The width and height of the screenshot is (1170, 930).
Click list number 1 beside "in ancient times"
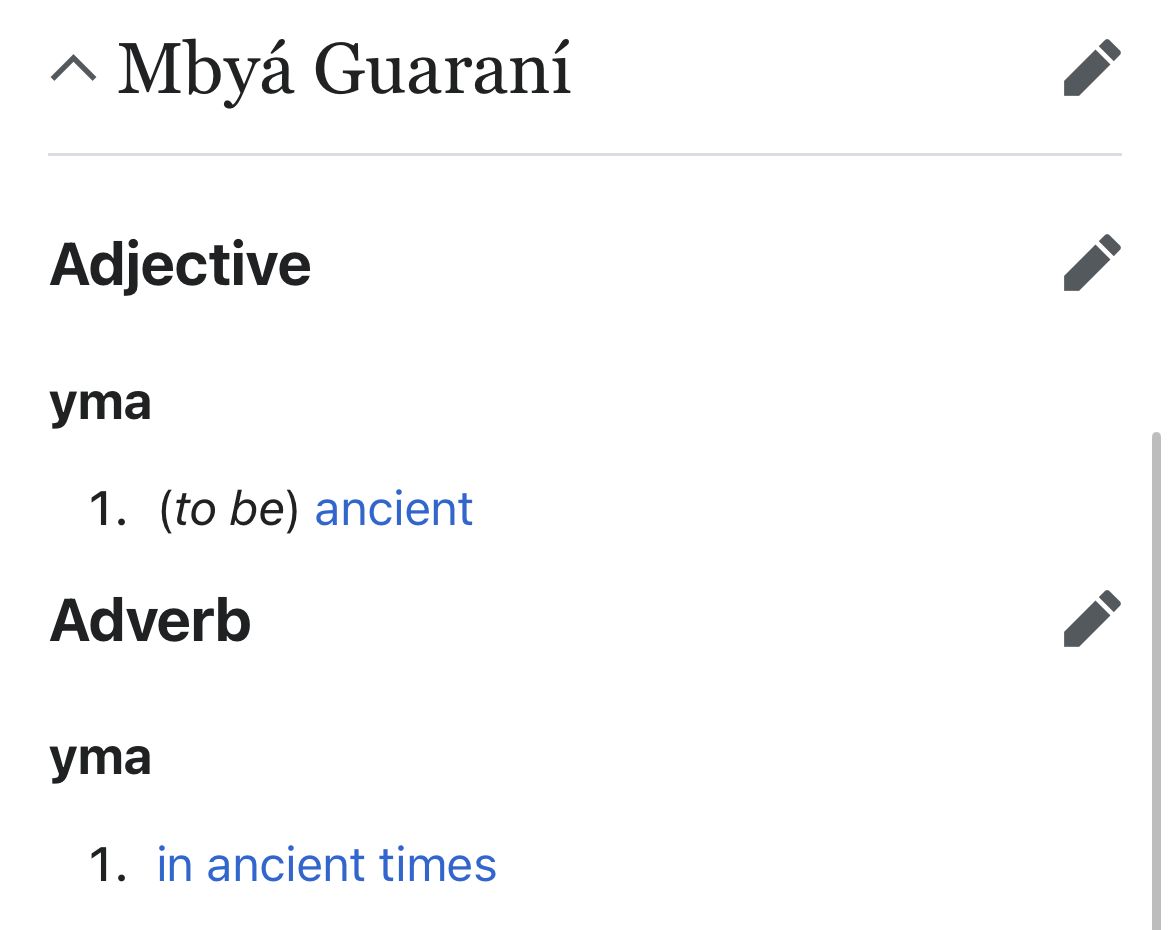[x=108, y=865]
